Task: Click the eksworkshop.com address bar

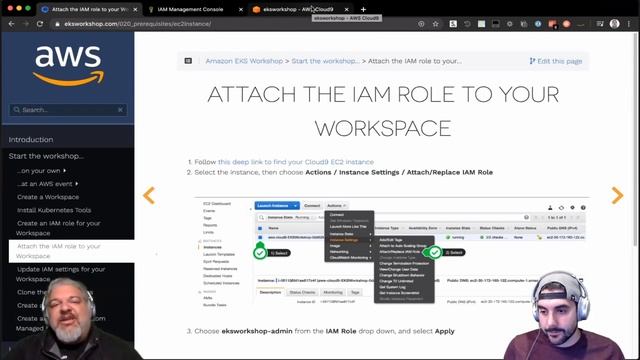Action: [233, 24]
